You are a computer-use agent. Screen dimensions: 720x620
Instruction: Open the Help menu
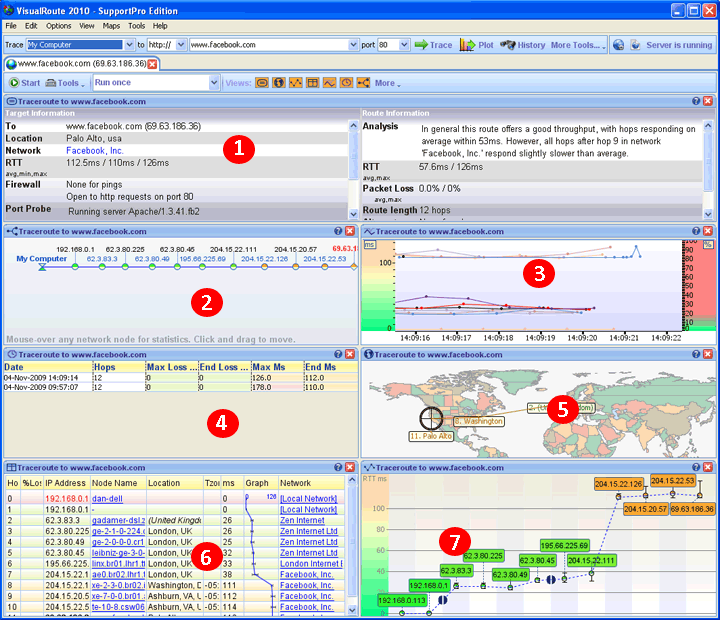pos(160,26)
